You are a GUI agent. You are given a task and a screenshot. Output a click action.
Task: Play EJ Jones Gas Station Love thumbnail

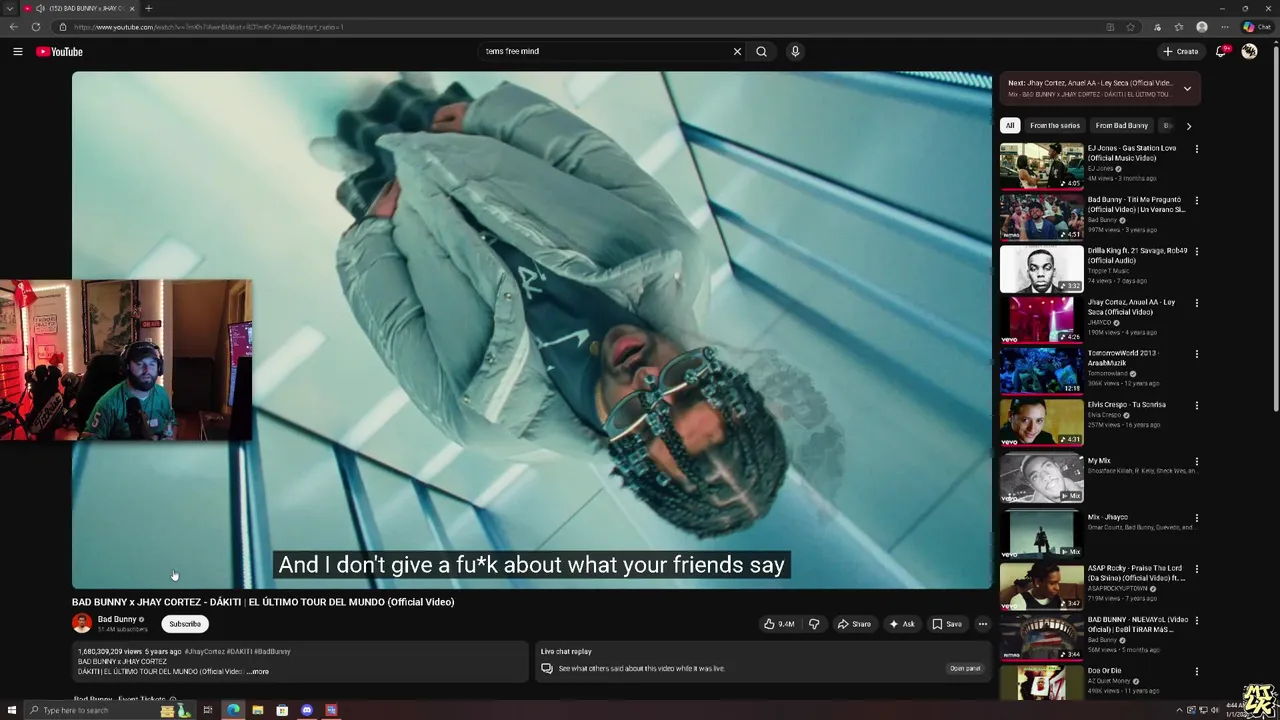(x=1041, y=165)
